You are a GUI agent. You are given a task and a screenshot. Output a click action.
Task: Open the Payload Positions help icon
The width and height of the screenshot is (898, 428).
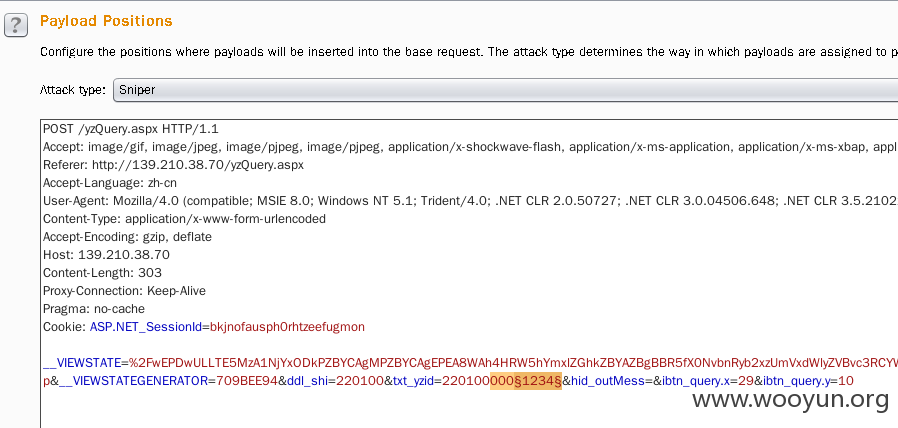(x=15, y=25)
